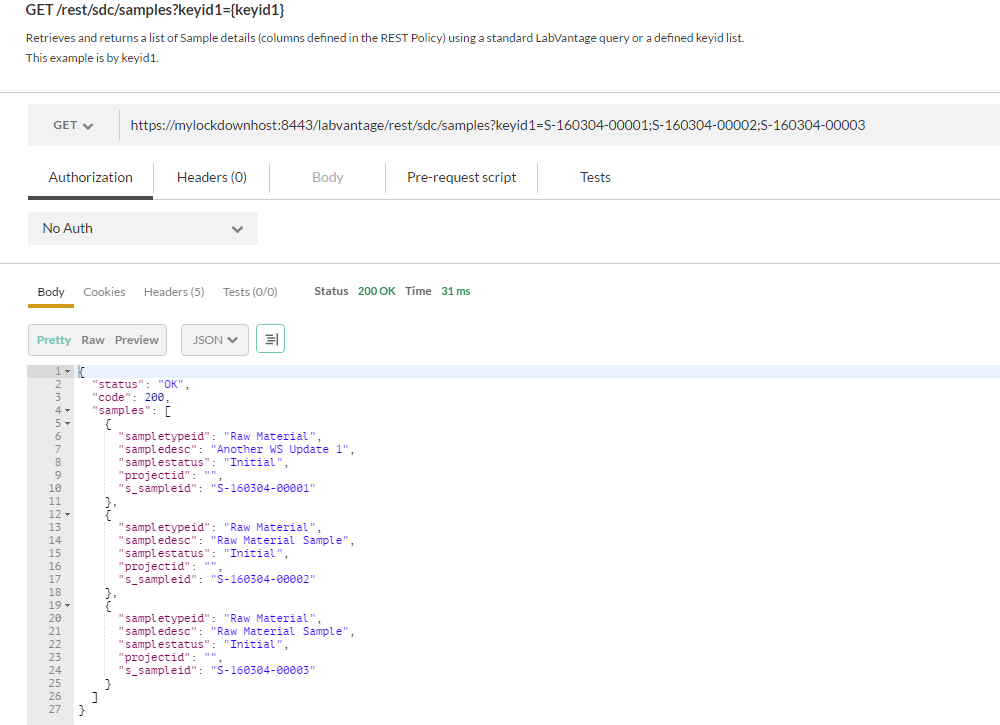
Task: Open the request Body tab
Action: click(328, 177)
